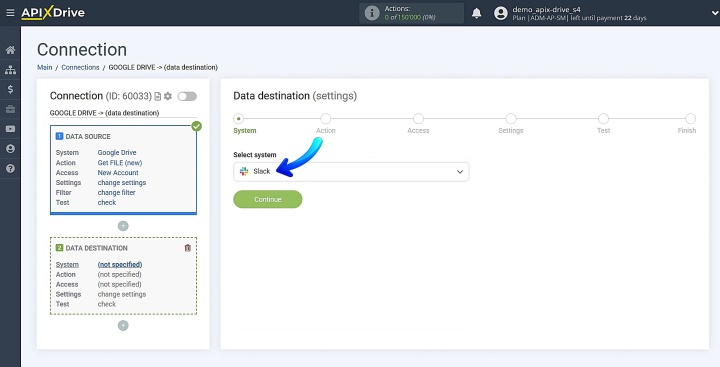The height and width of the screenshot is (367, 720).
Task: Go to the Main breadcrumb
Action: coord(45,67)
